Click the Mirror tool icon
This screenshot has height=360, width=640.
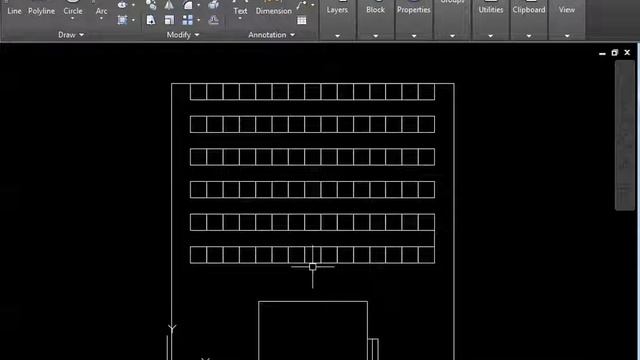tap(169, 5)
